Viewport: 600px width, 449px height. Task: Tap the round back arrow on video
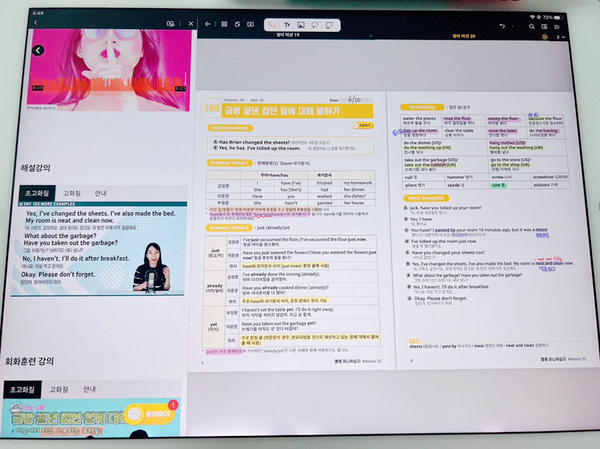click(38, 50)
